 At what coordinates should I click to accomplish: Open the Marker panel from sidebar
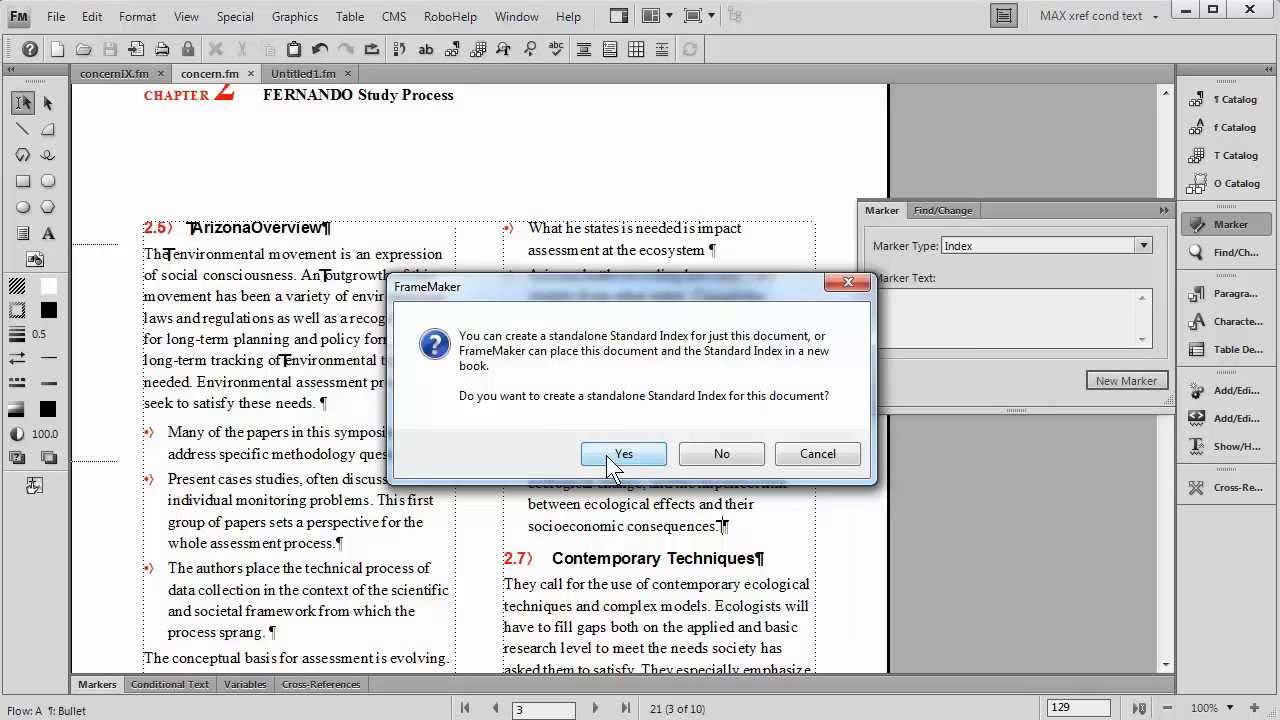(1225, 224)
